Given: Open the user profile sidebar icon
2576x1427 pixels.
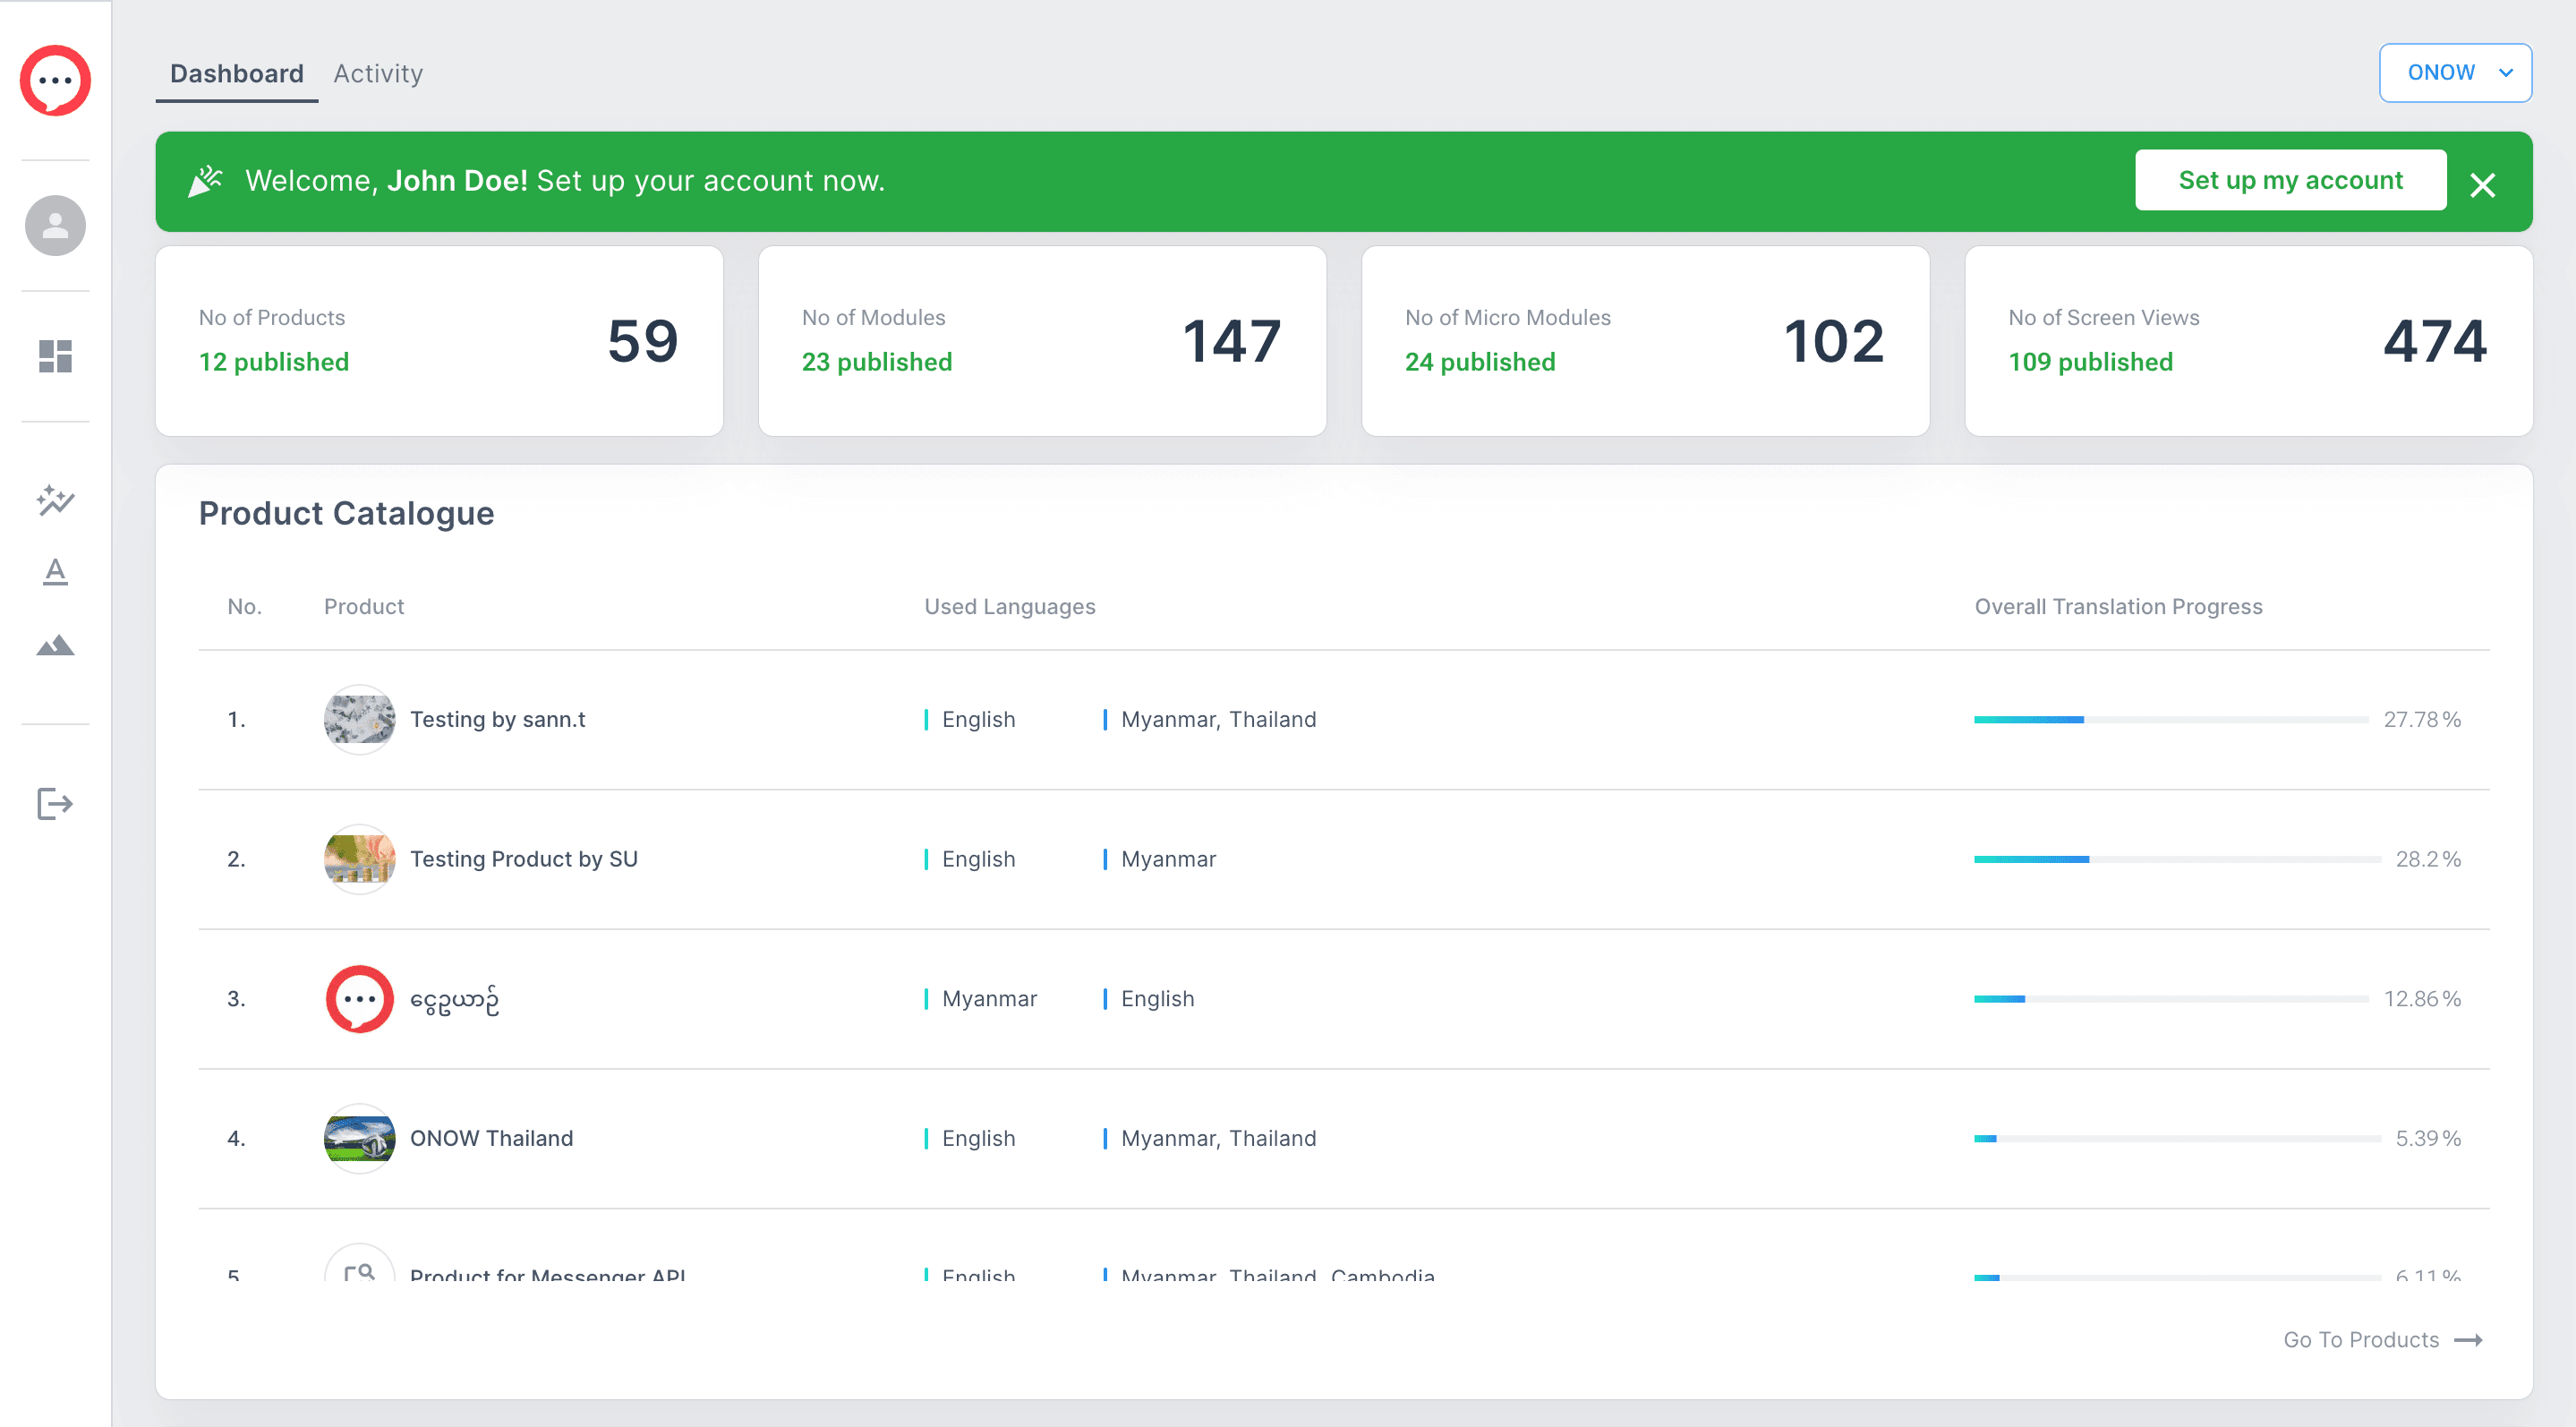Looking at the screenshot, I should tap(55, 226).
